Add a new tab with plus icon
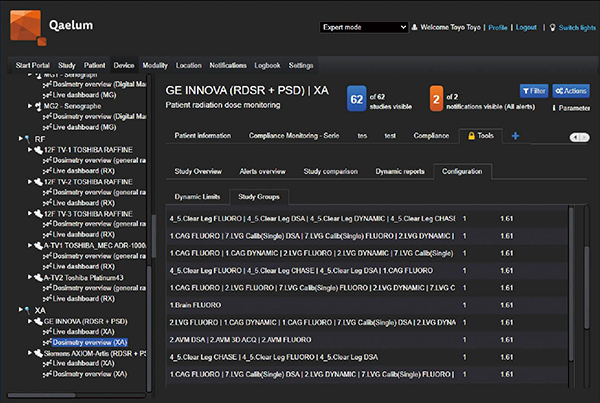This screenshot has width=600, height=403. click(x=515, y=135)
